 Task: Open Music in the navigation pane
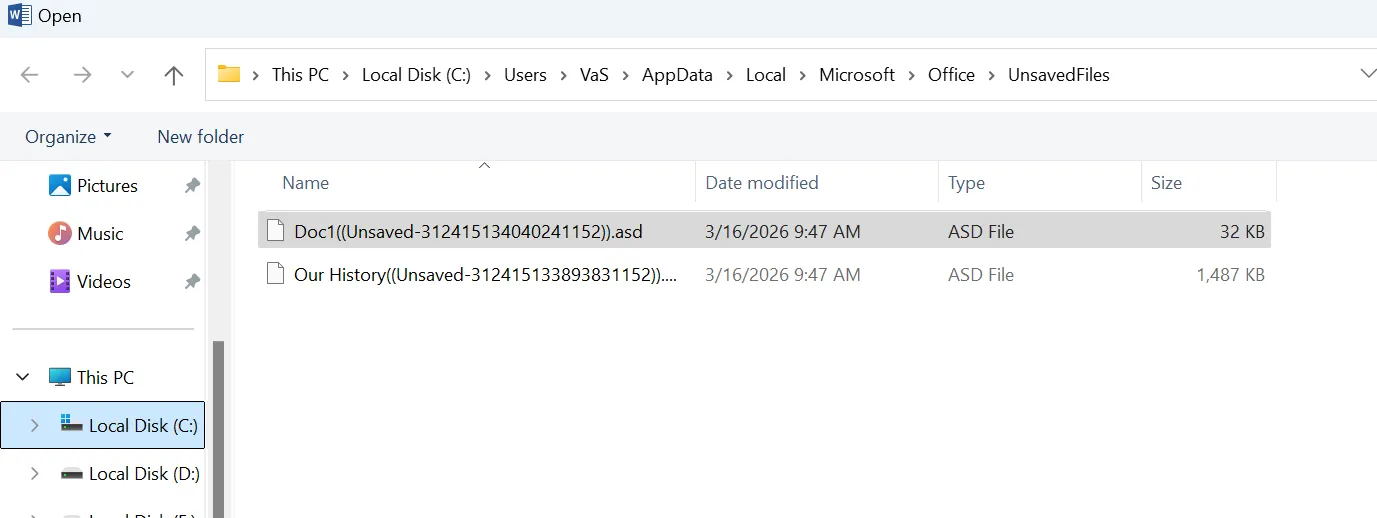click(100, 234)
